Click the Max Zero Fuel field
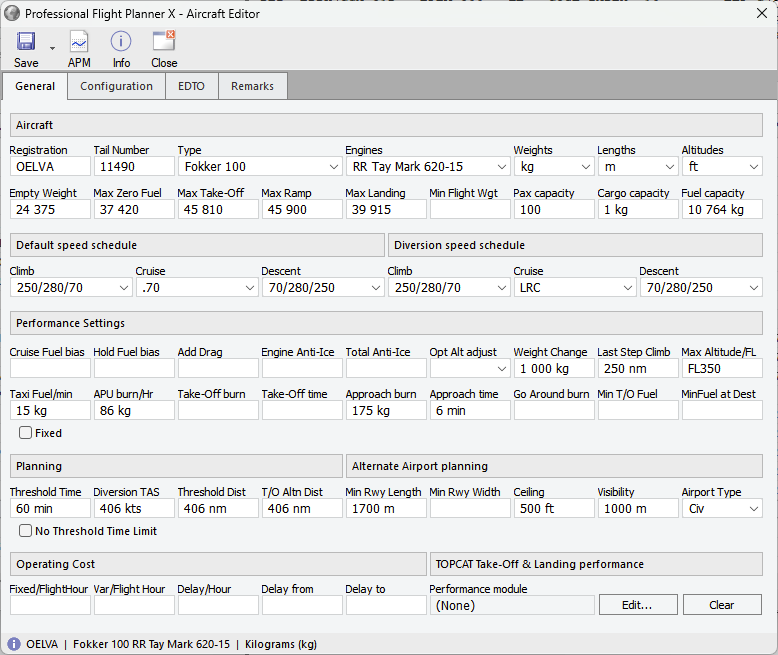The height and width of the screenshot is (655, 778). [134, 209]
